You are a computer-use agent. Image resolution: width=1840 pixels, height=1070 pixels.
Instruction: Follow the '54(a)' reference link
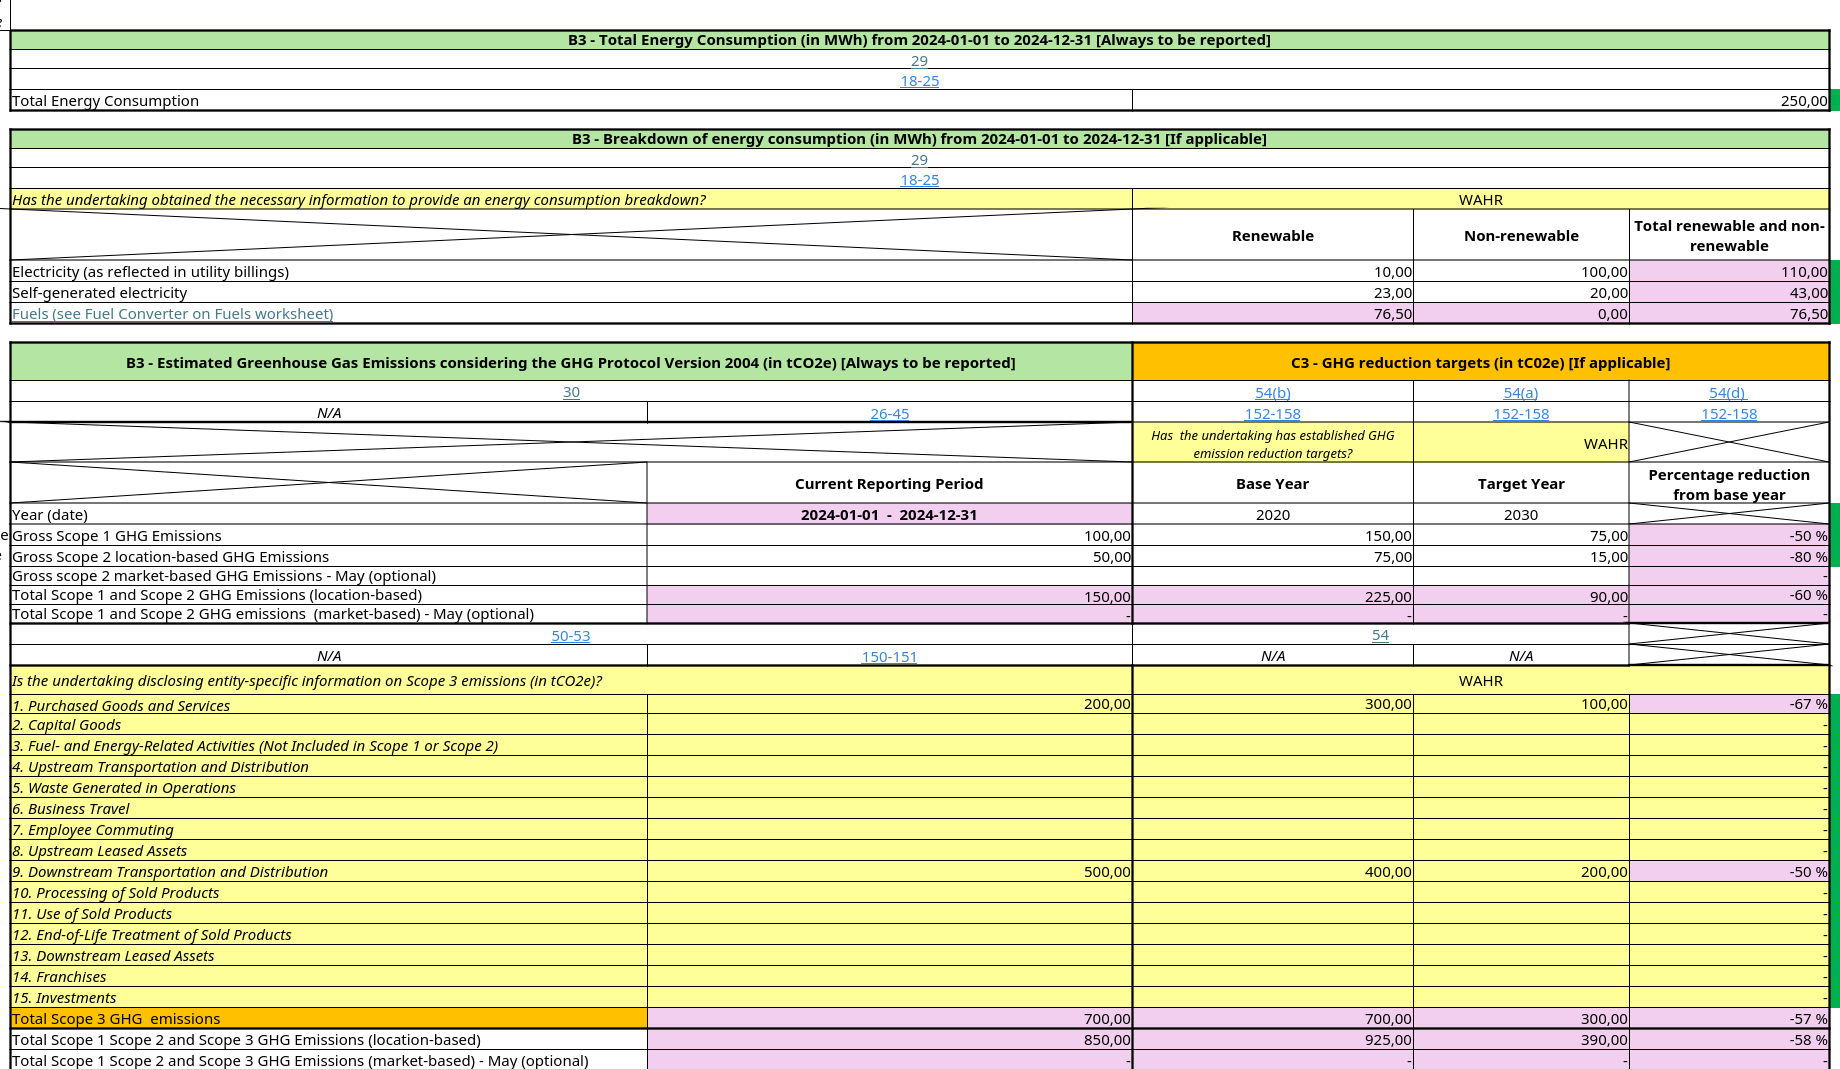pos(1520,393)
